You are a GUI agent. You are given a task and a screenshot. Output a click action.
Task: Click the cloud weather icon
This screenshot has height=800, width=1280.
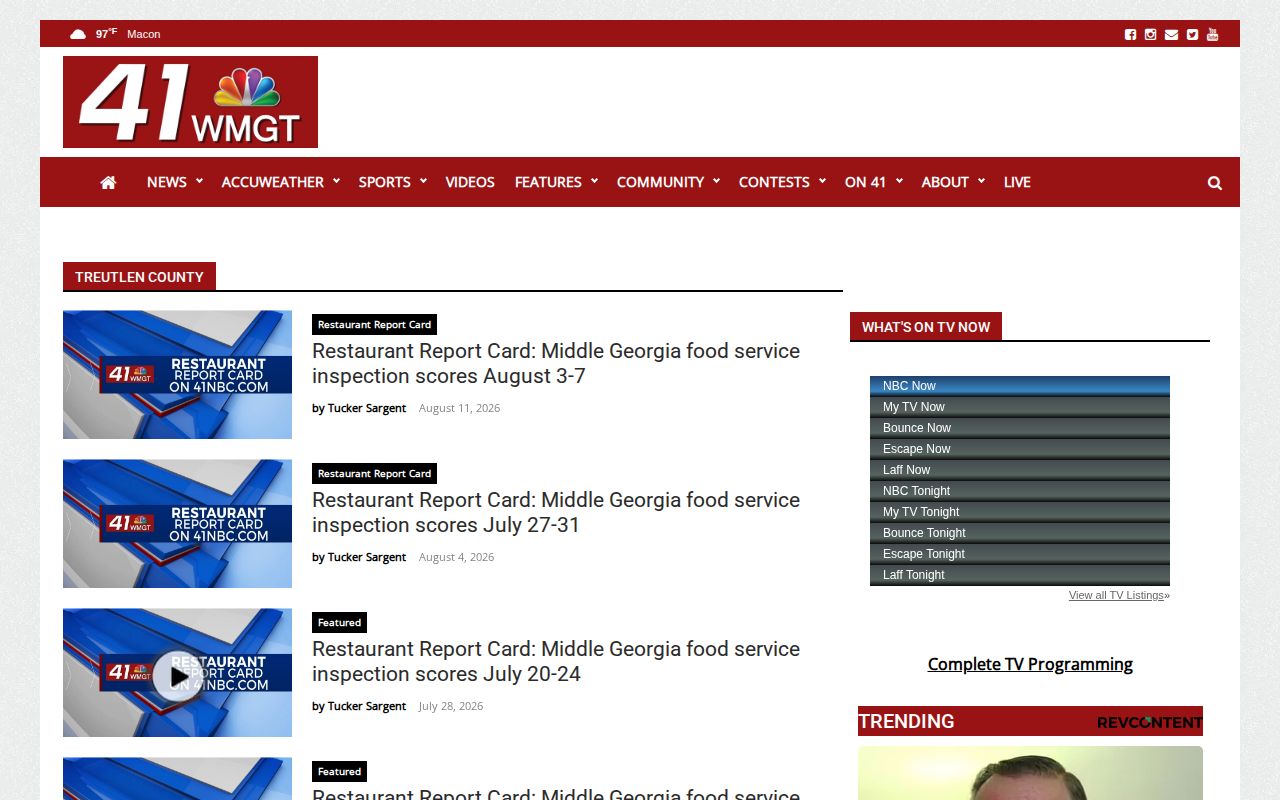[x=78, y=34]
